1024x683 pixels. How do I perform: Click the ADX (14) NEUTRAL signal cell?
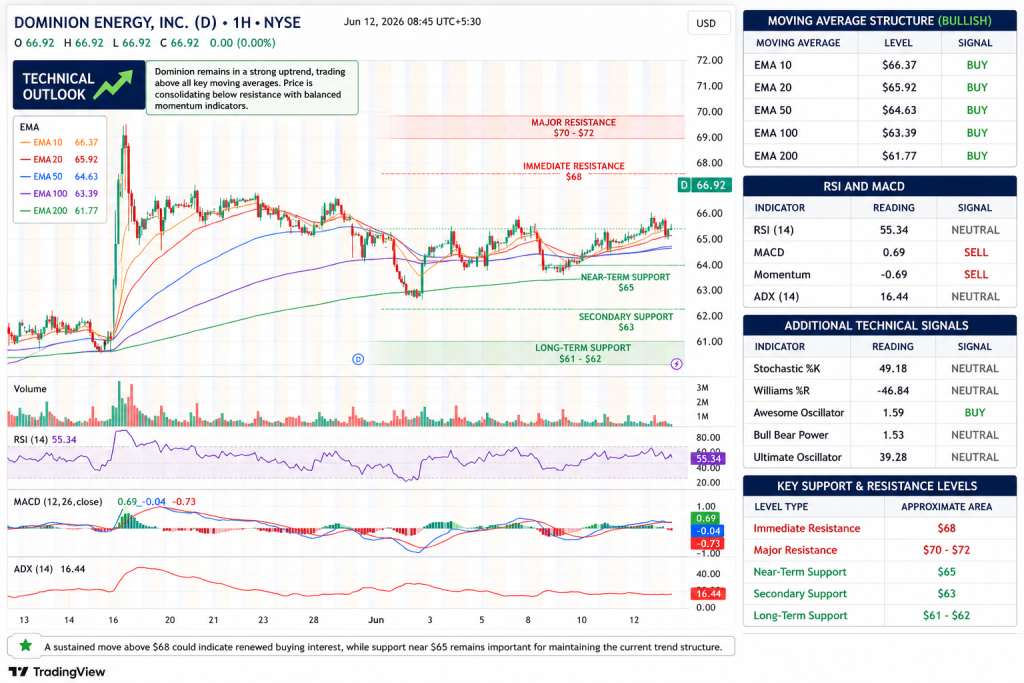[x=975, y=296]
